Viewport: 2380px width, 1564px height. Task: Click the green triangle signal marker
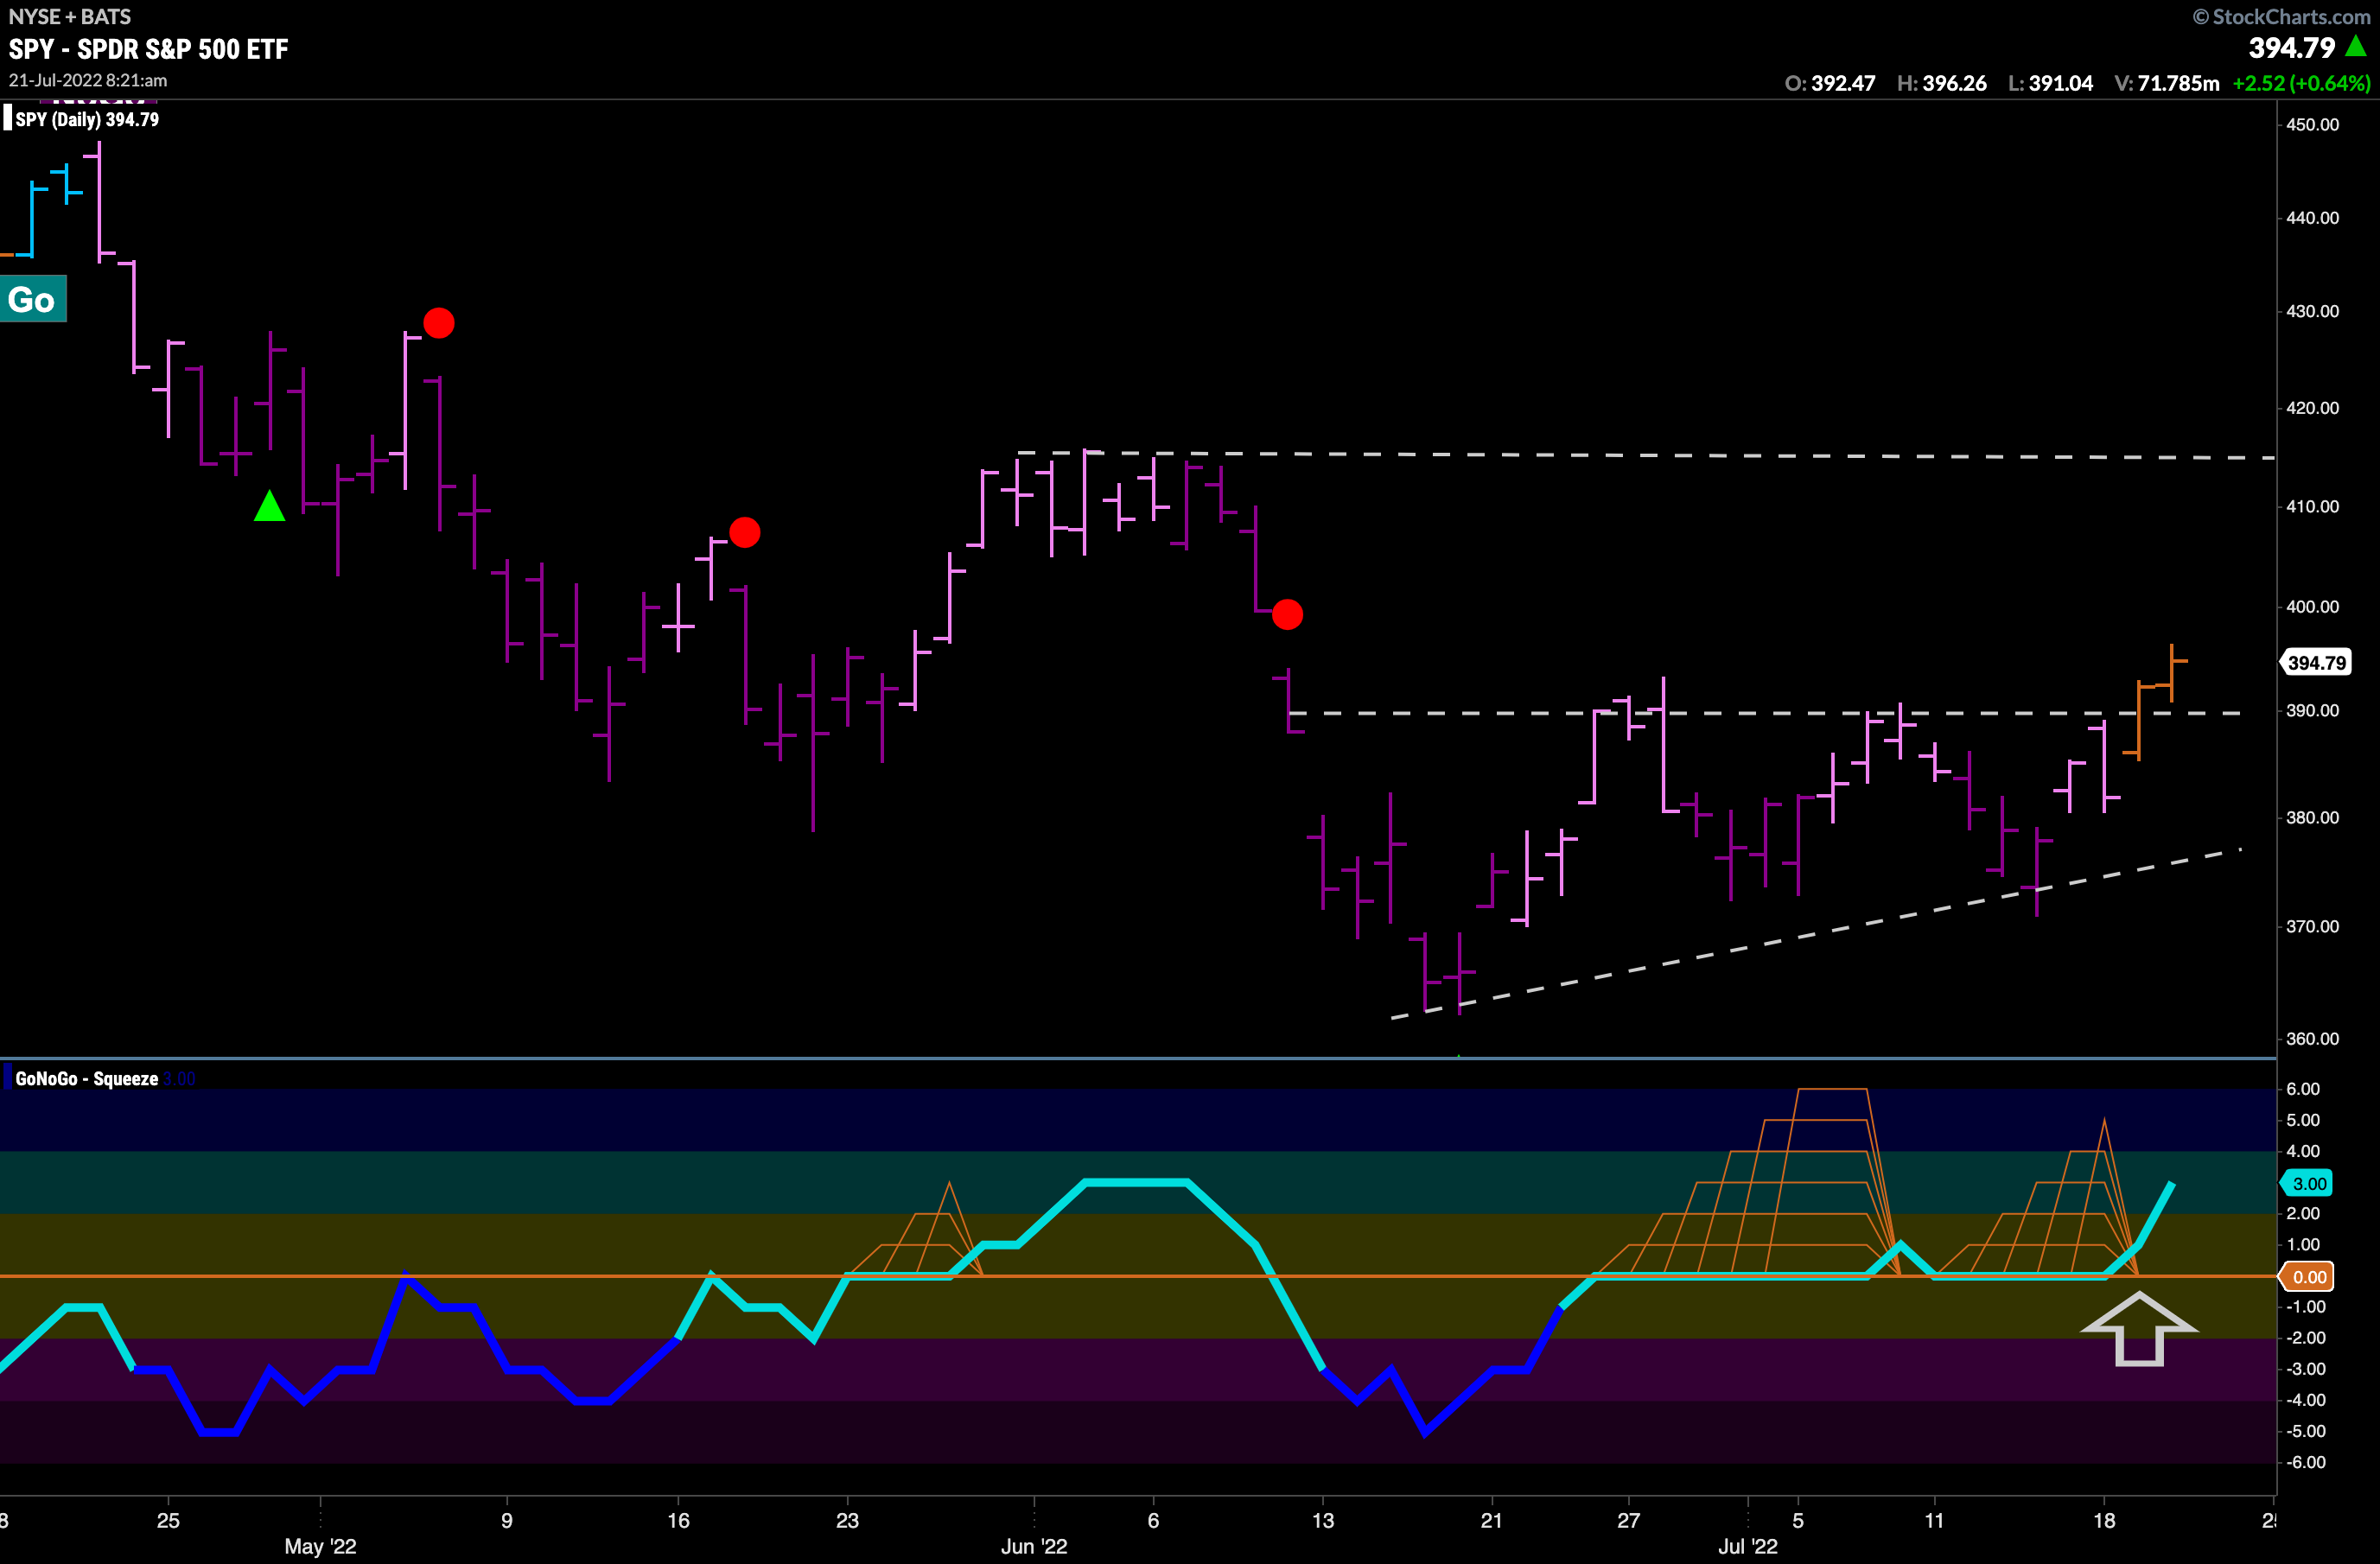pyautogui.click(x=269, y=506)
